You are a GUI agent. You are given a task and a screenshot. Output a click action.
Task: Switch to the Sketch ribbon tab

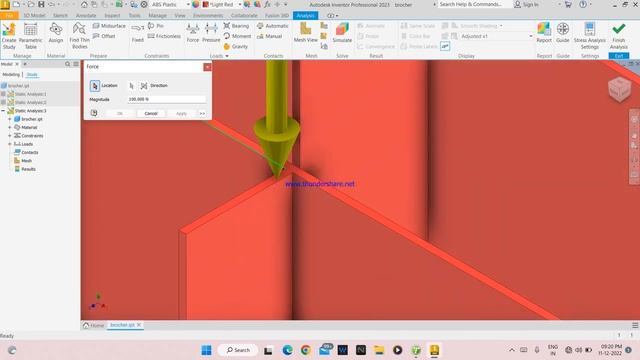[60, 16]
